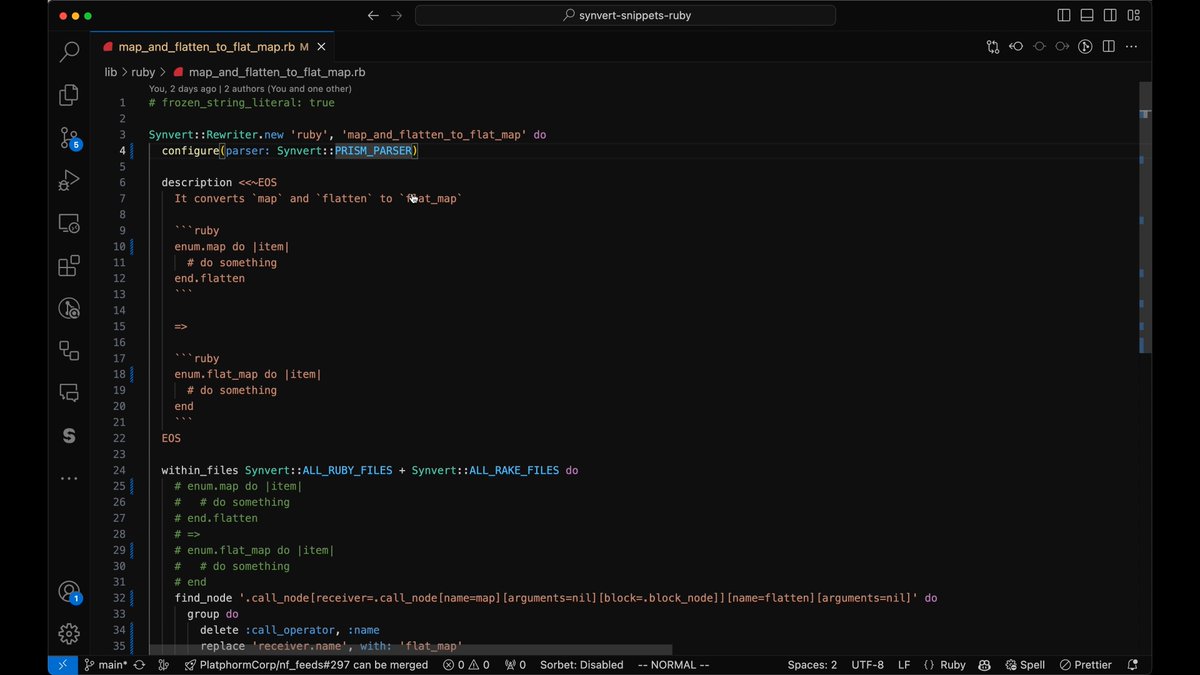This screenshot has width=1200, height=675.
Task: Show errors and warnings problems count
Action: (x=467, y=665)
